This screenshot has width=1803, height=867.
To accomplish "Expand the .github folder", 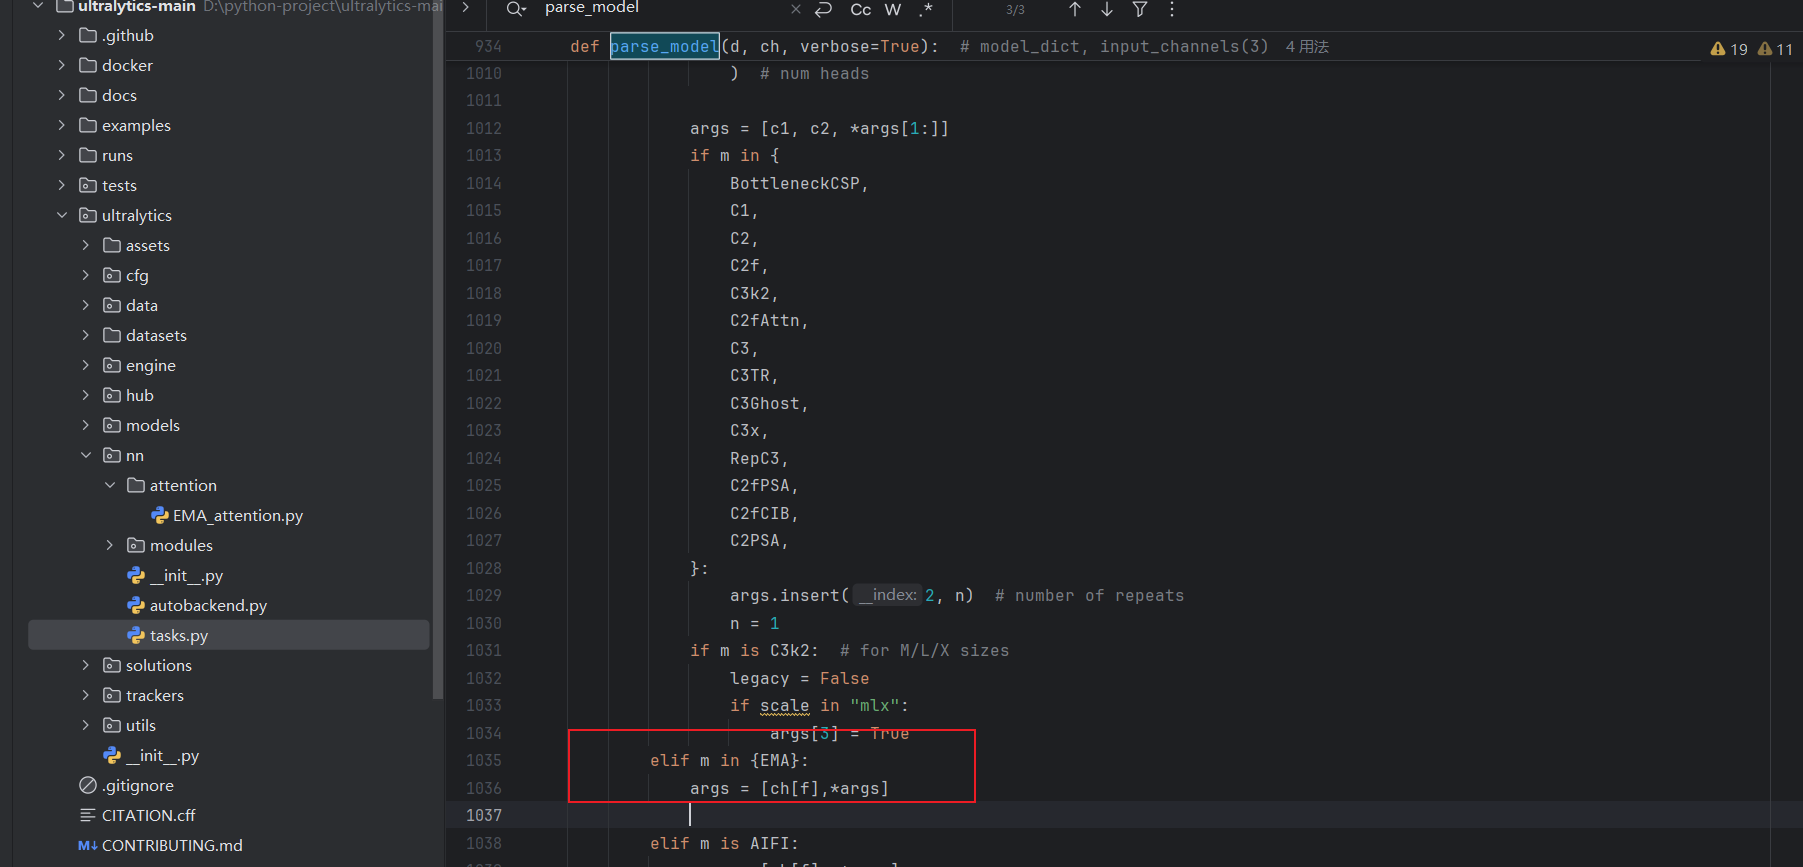I will pyautogui.click(x=62, y=35).
